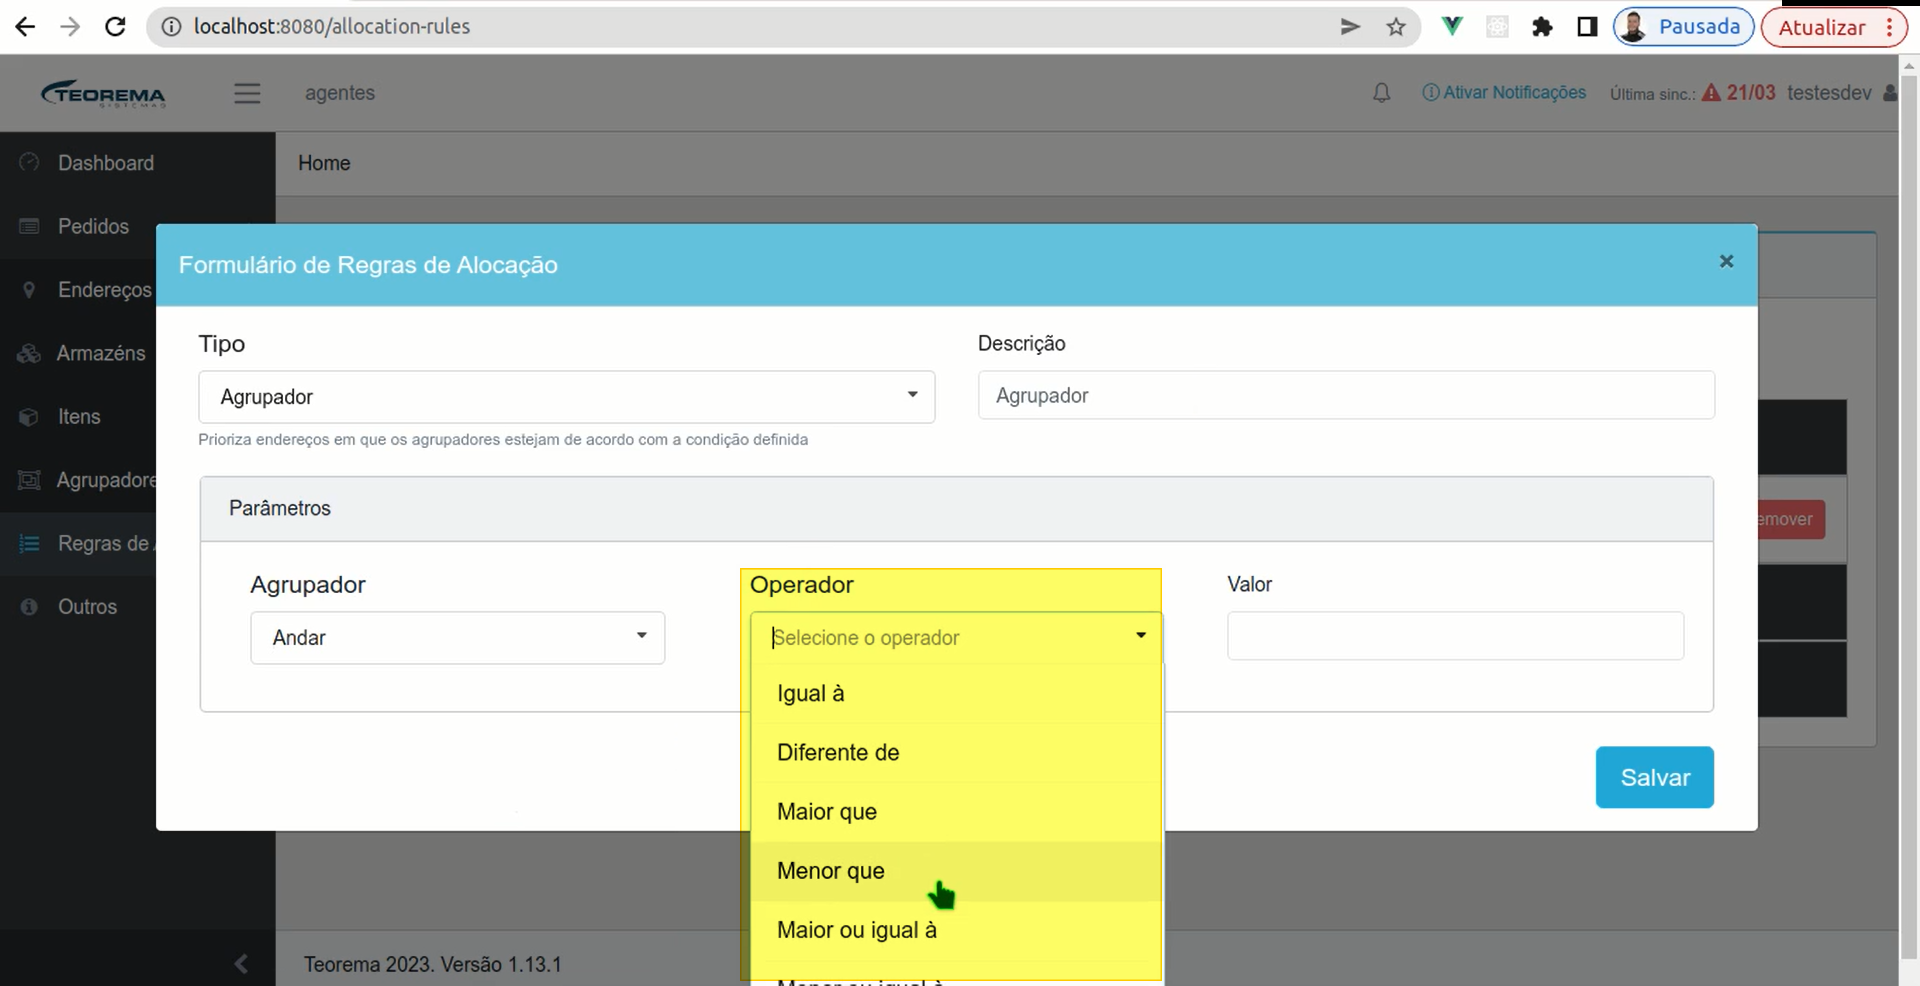
Task: Click the Valor input field
Action: click(1456, 636)
